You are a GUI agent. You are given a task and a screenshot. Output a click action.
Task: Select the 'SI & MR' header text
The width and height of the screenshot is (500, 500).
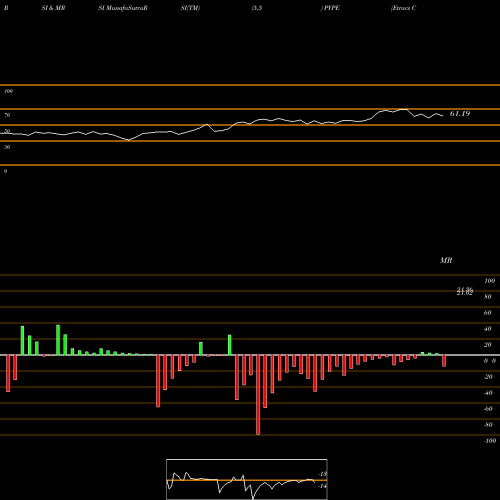tap(53, 8)
